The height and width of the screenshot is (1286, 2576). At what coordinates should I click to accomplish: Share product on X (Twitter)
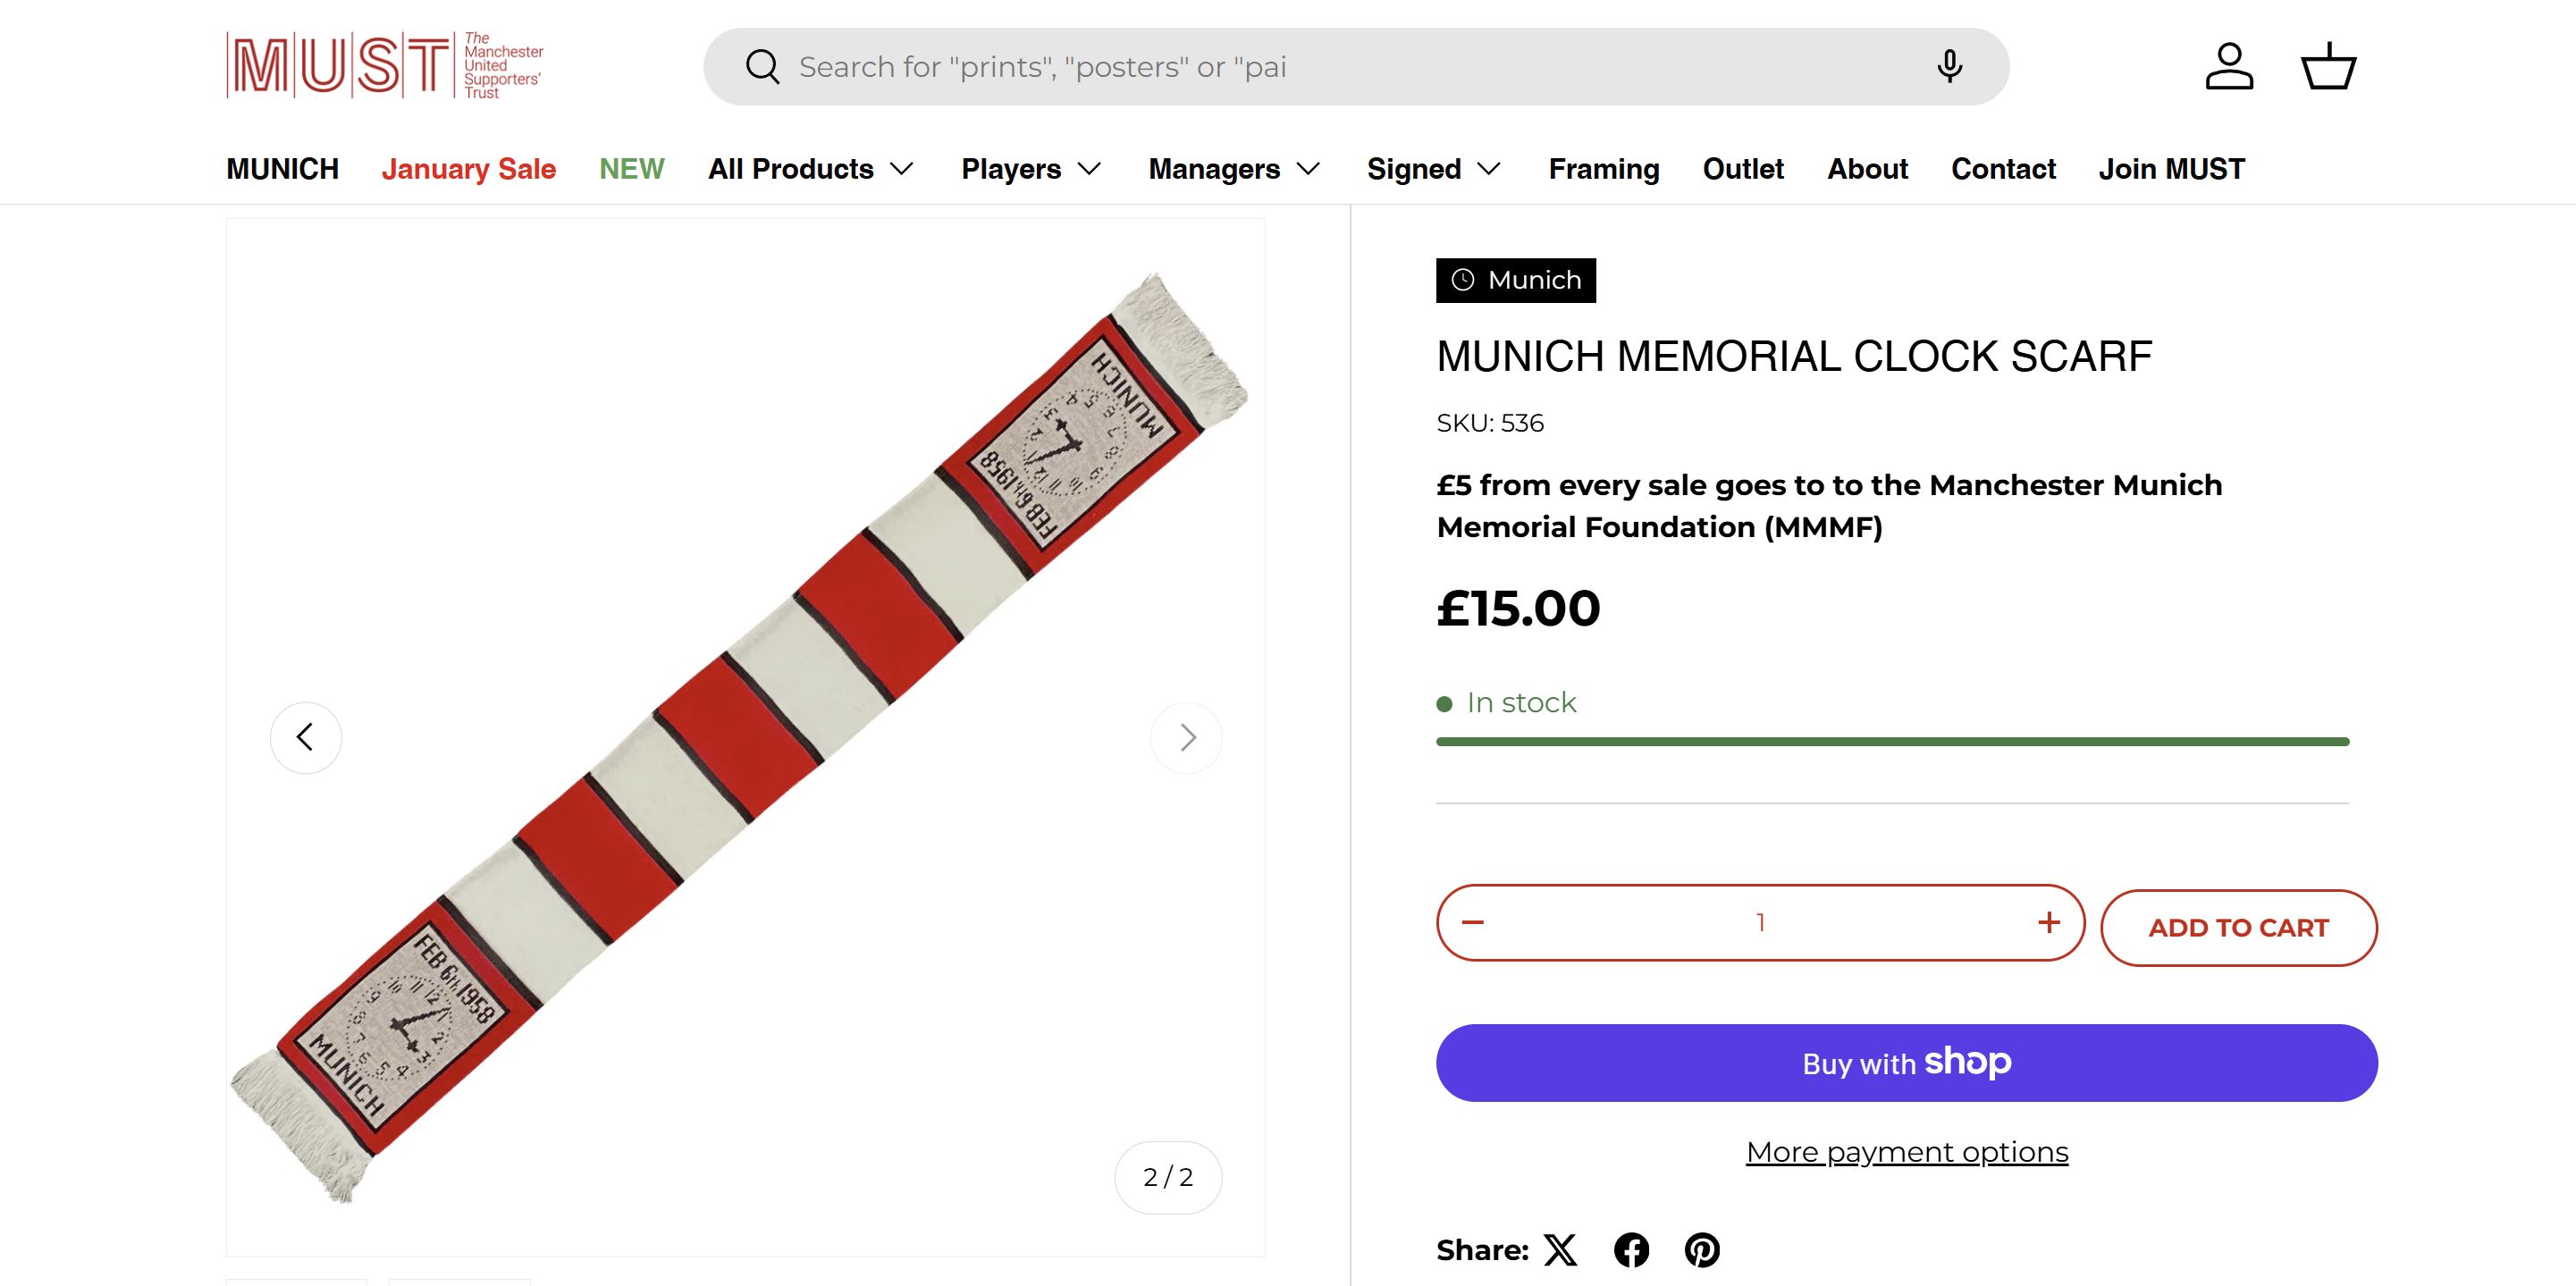point(1561,1250)
